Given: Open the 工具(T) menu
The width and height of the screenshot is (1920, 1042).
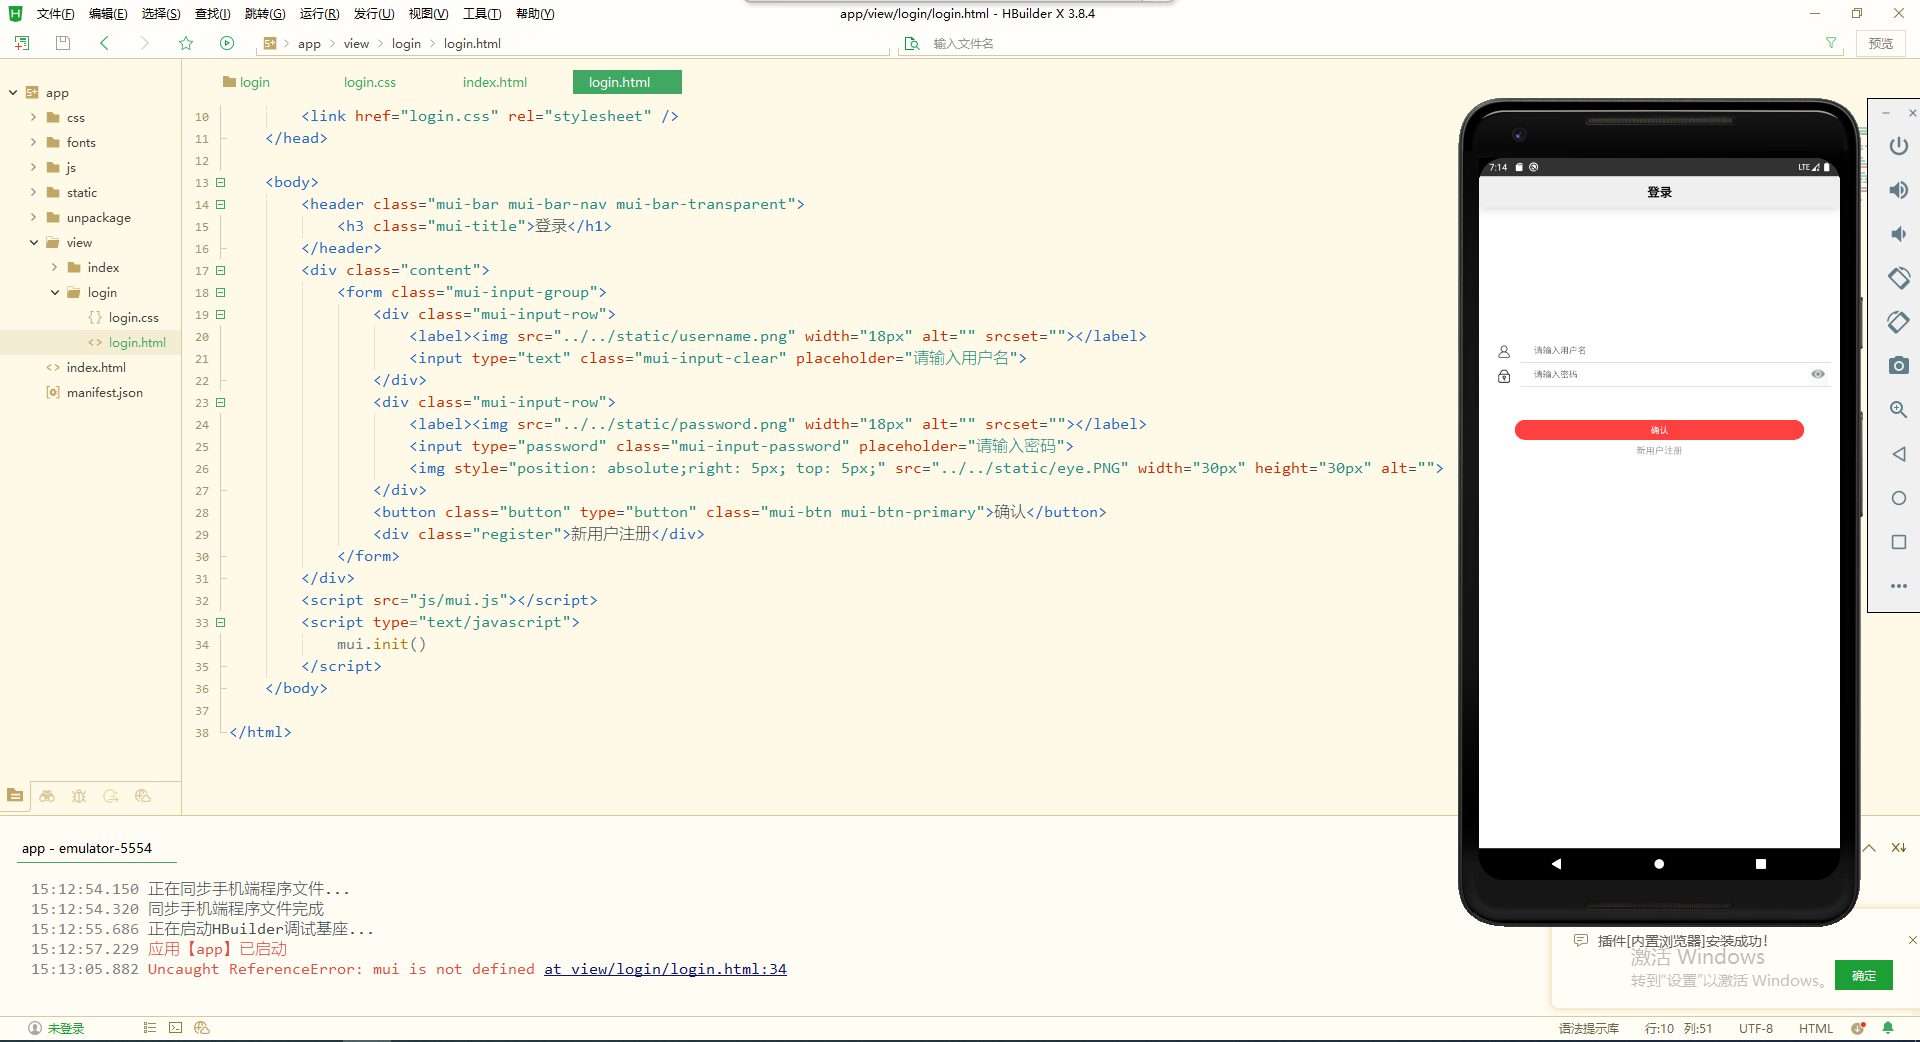Looking at the screenshot, I should point(482,14).
